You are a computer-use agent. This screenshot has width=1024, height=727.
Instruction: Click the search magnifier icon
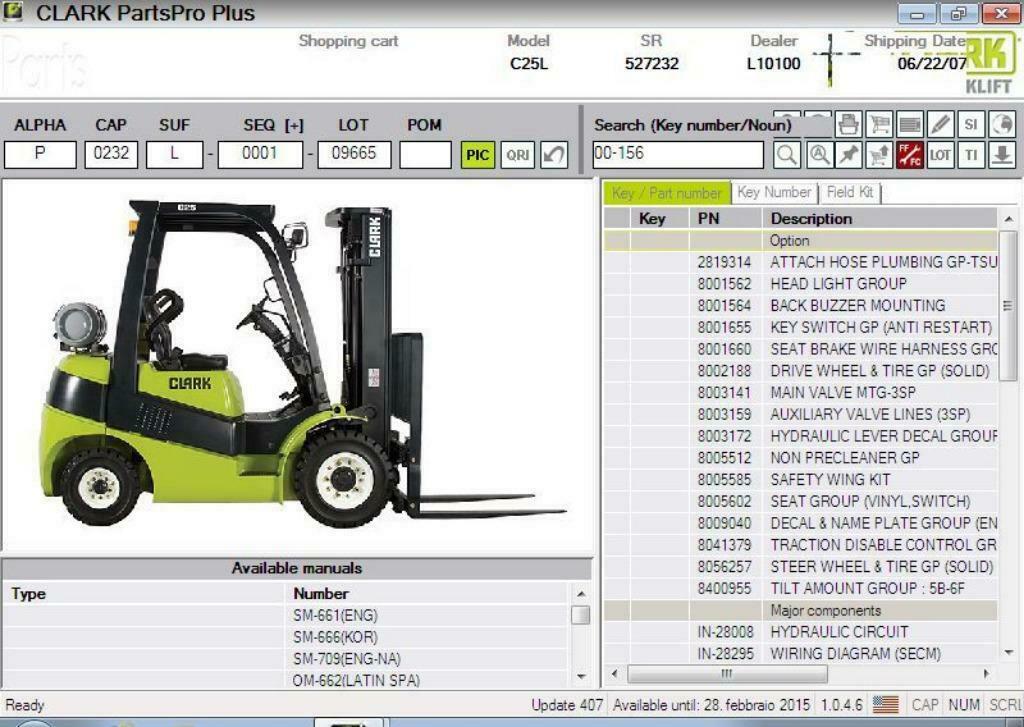coord(787,155)
